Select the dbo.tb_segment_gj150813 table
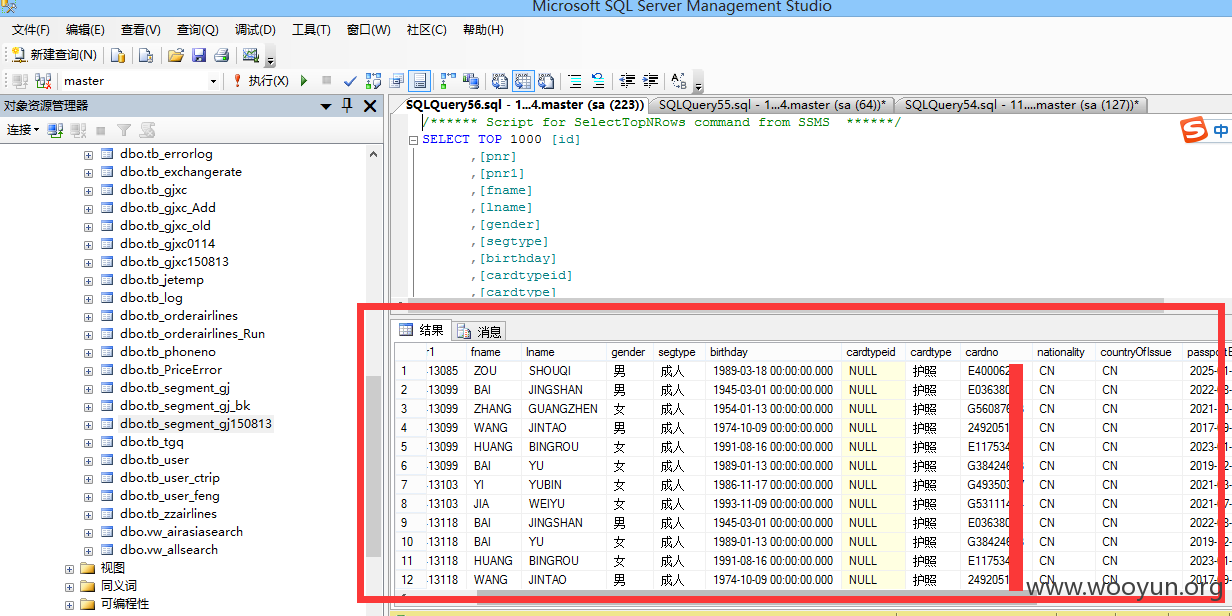Image resolution: width=1232 pixels, height=616 pixels. point(196,424)
